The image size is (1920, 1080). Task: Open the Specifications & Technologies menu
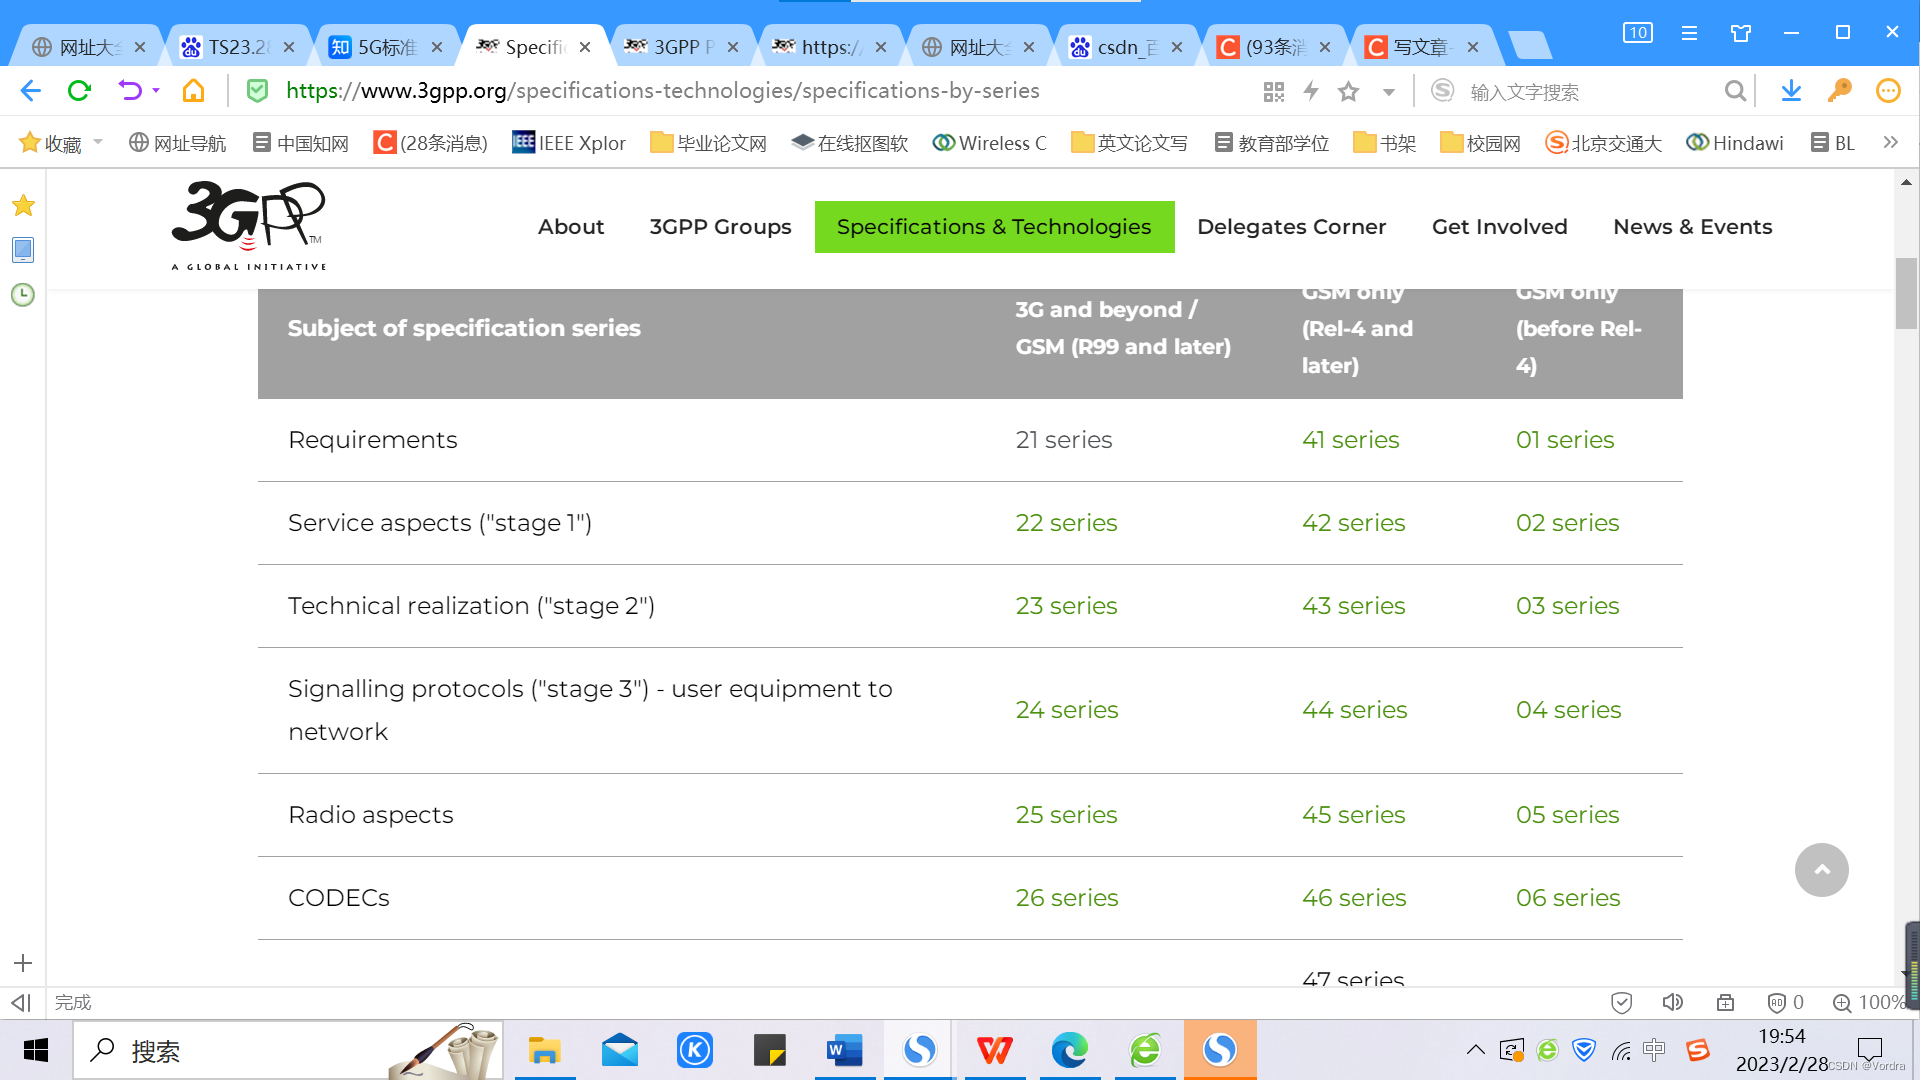click(994, 227)
